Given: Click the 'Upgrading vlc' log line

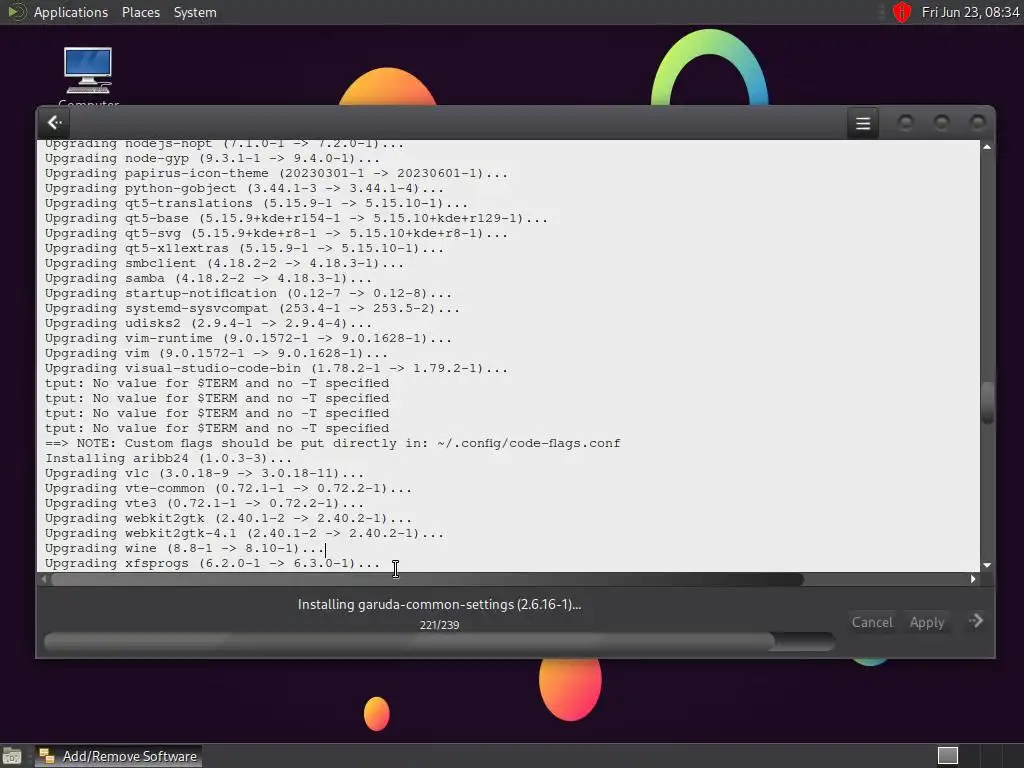Looking at the screenshot, I should 204,473.
